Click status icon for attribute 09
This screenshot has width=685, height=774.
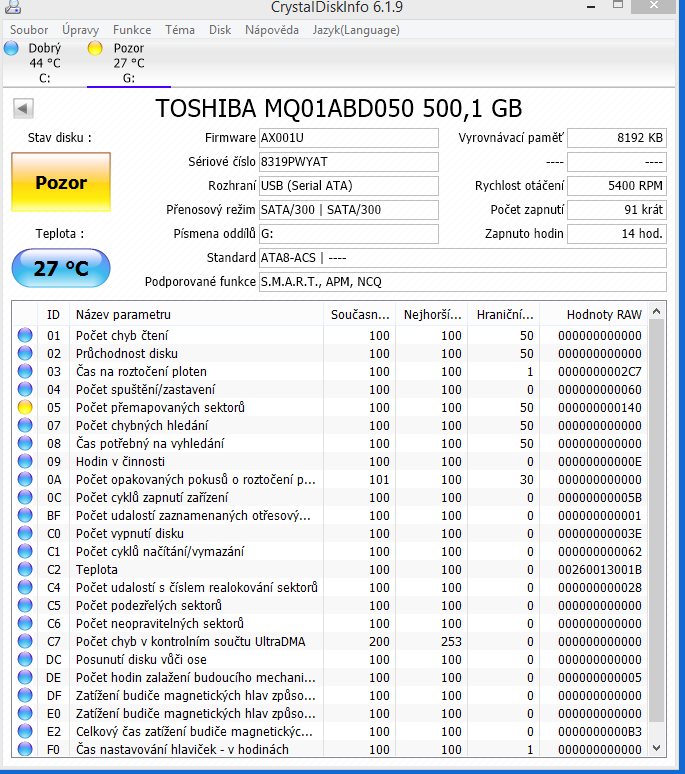point(25,462)
